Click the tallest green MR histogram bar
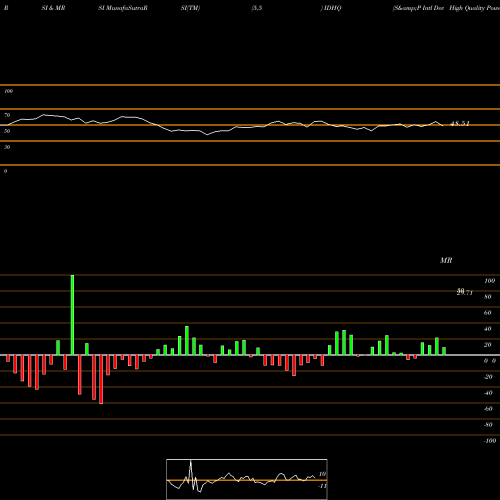 pyautogui.click(x=72, y=315)
